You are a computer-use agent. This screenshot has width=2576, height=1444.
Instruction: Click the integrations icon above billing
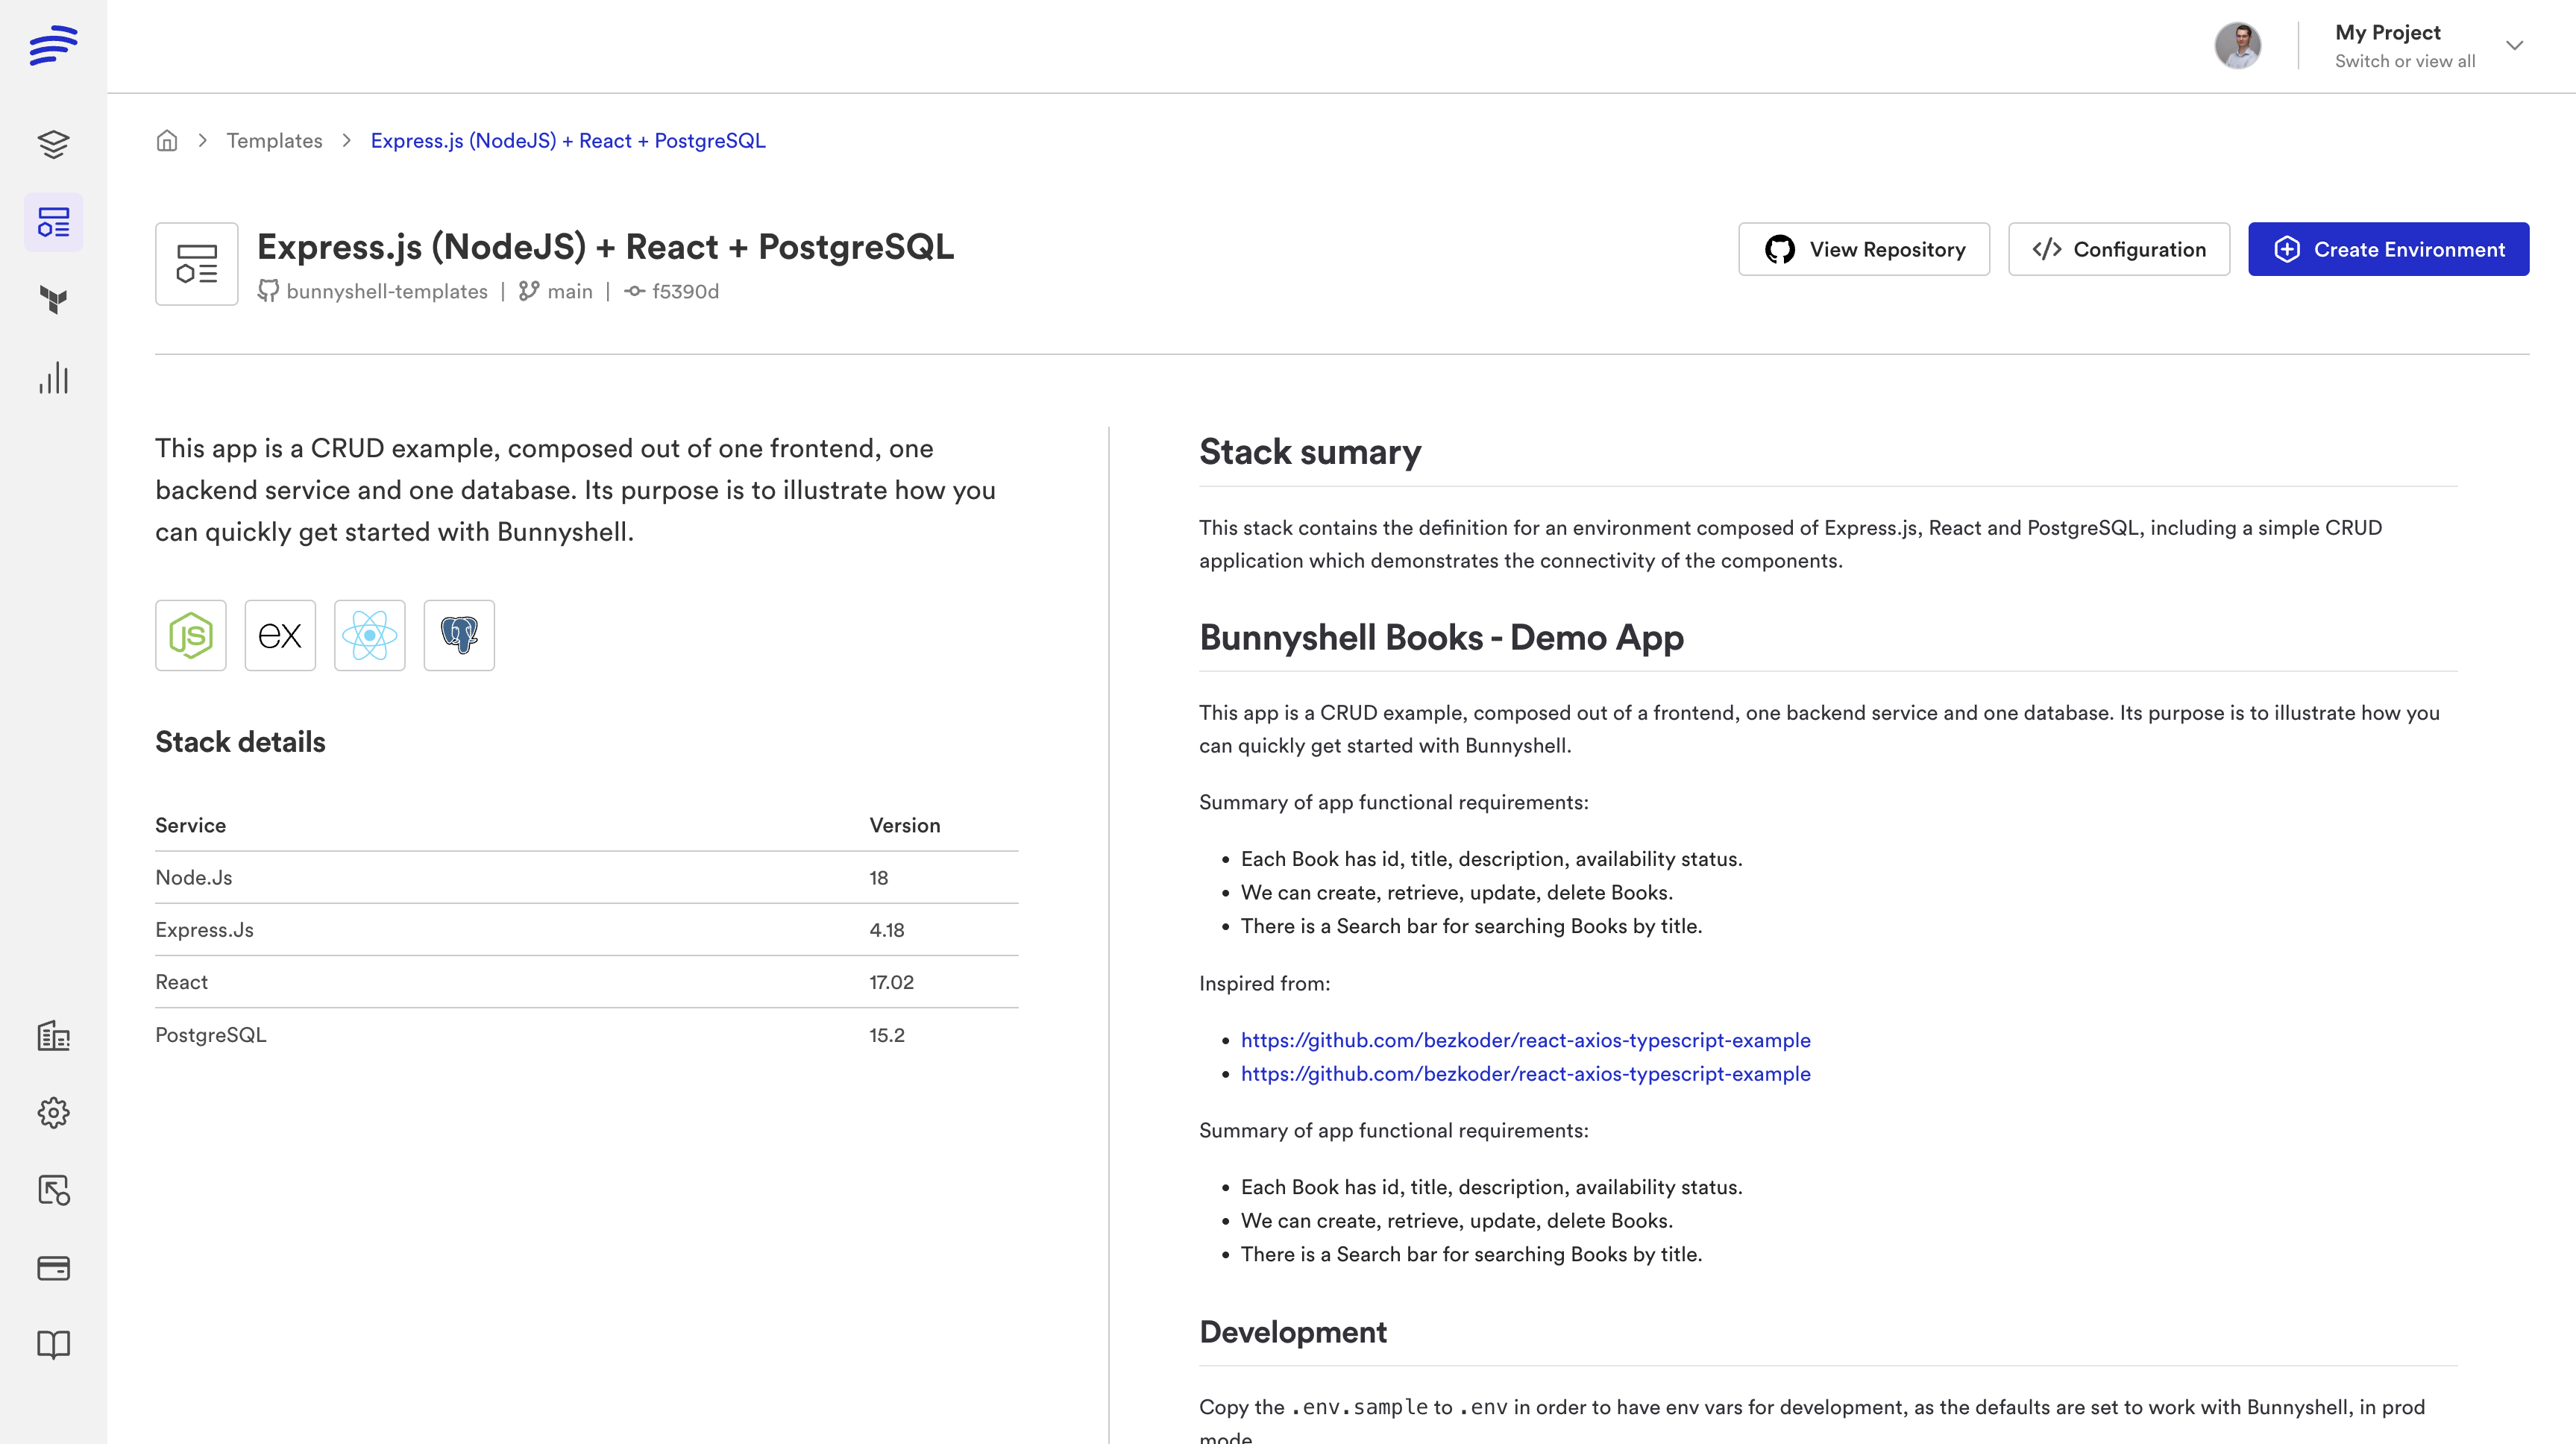click(53, 1190)
